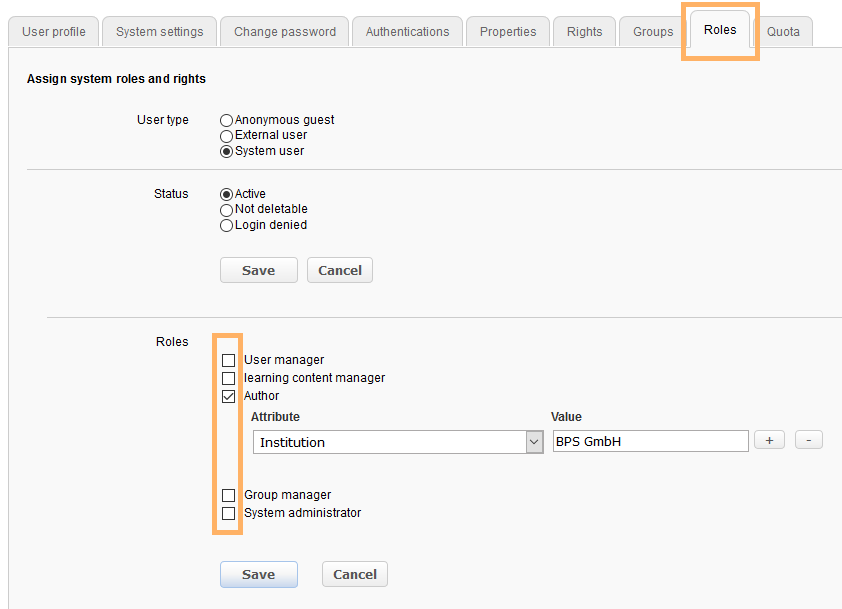Go to Change password tab

tap(285, 32)
